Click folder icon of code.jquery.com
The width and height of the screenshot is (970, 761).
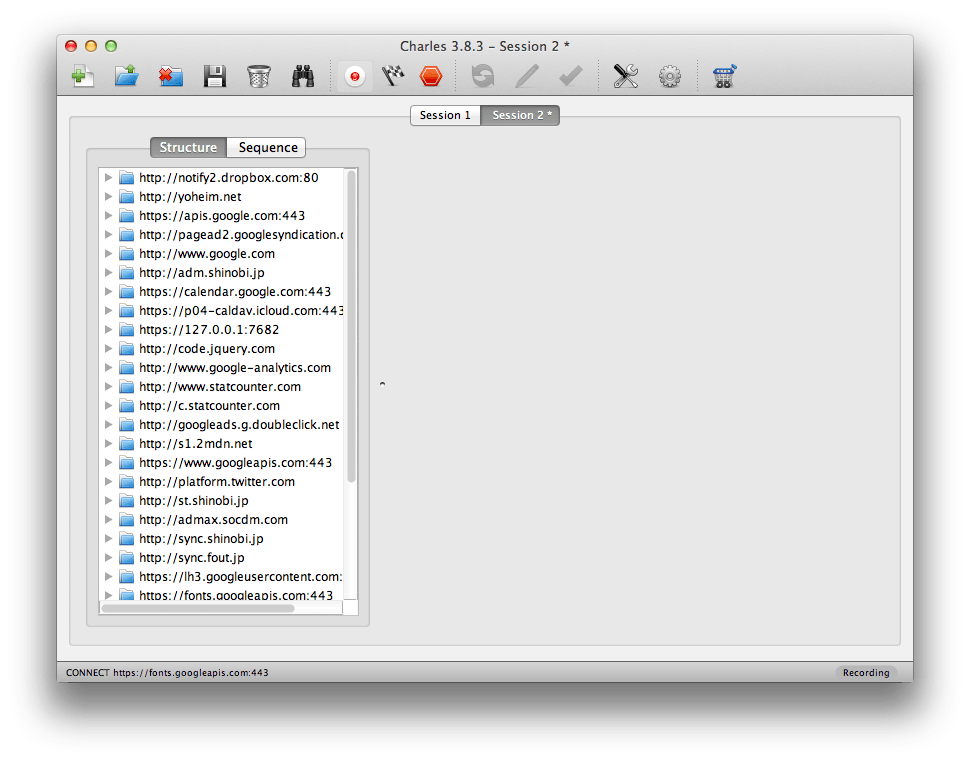tap(127, 349)
